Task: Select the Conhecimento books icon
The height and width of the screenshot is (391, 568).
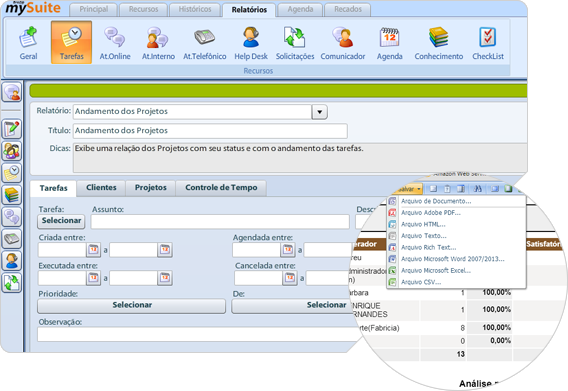Action: (439, 43)
